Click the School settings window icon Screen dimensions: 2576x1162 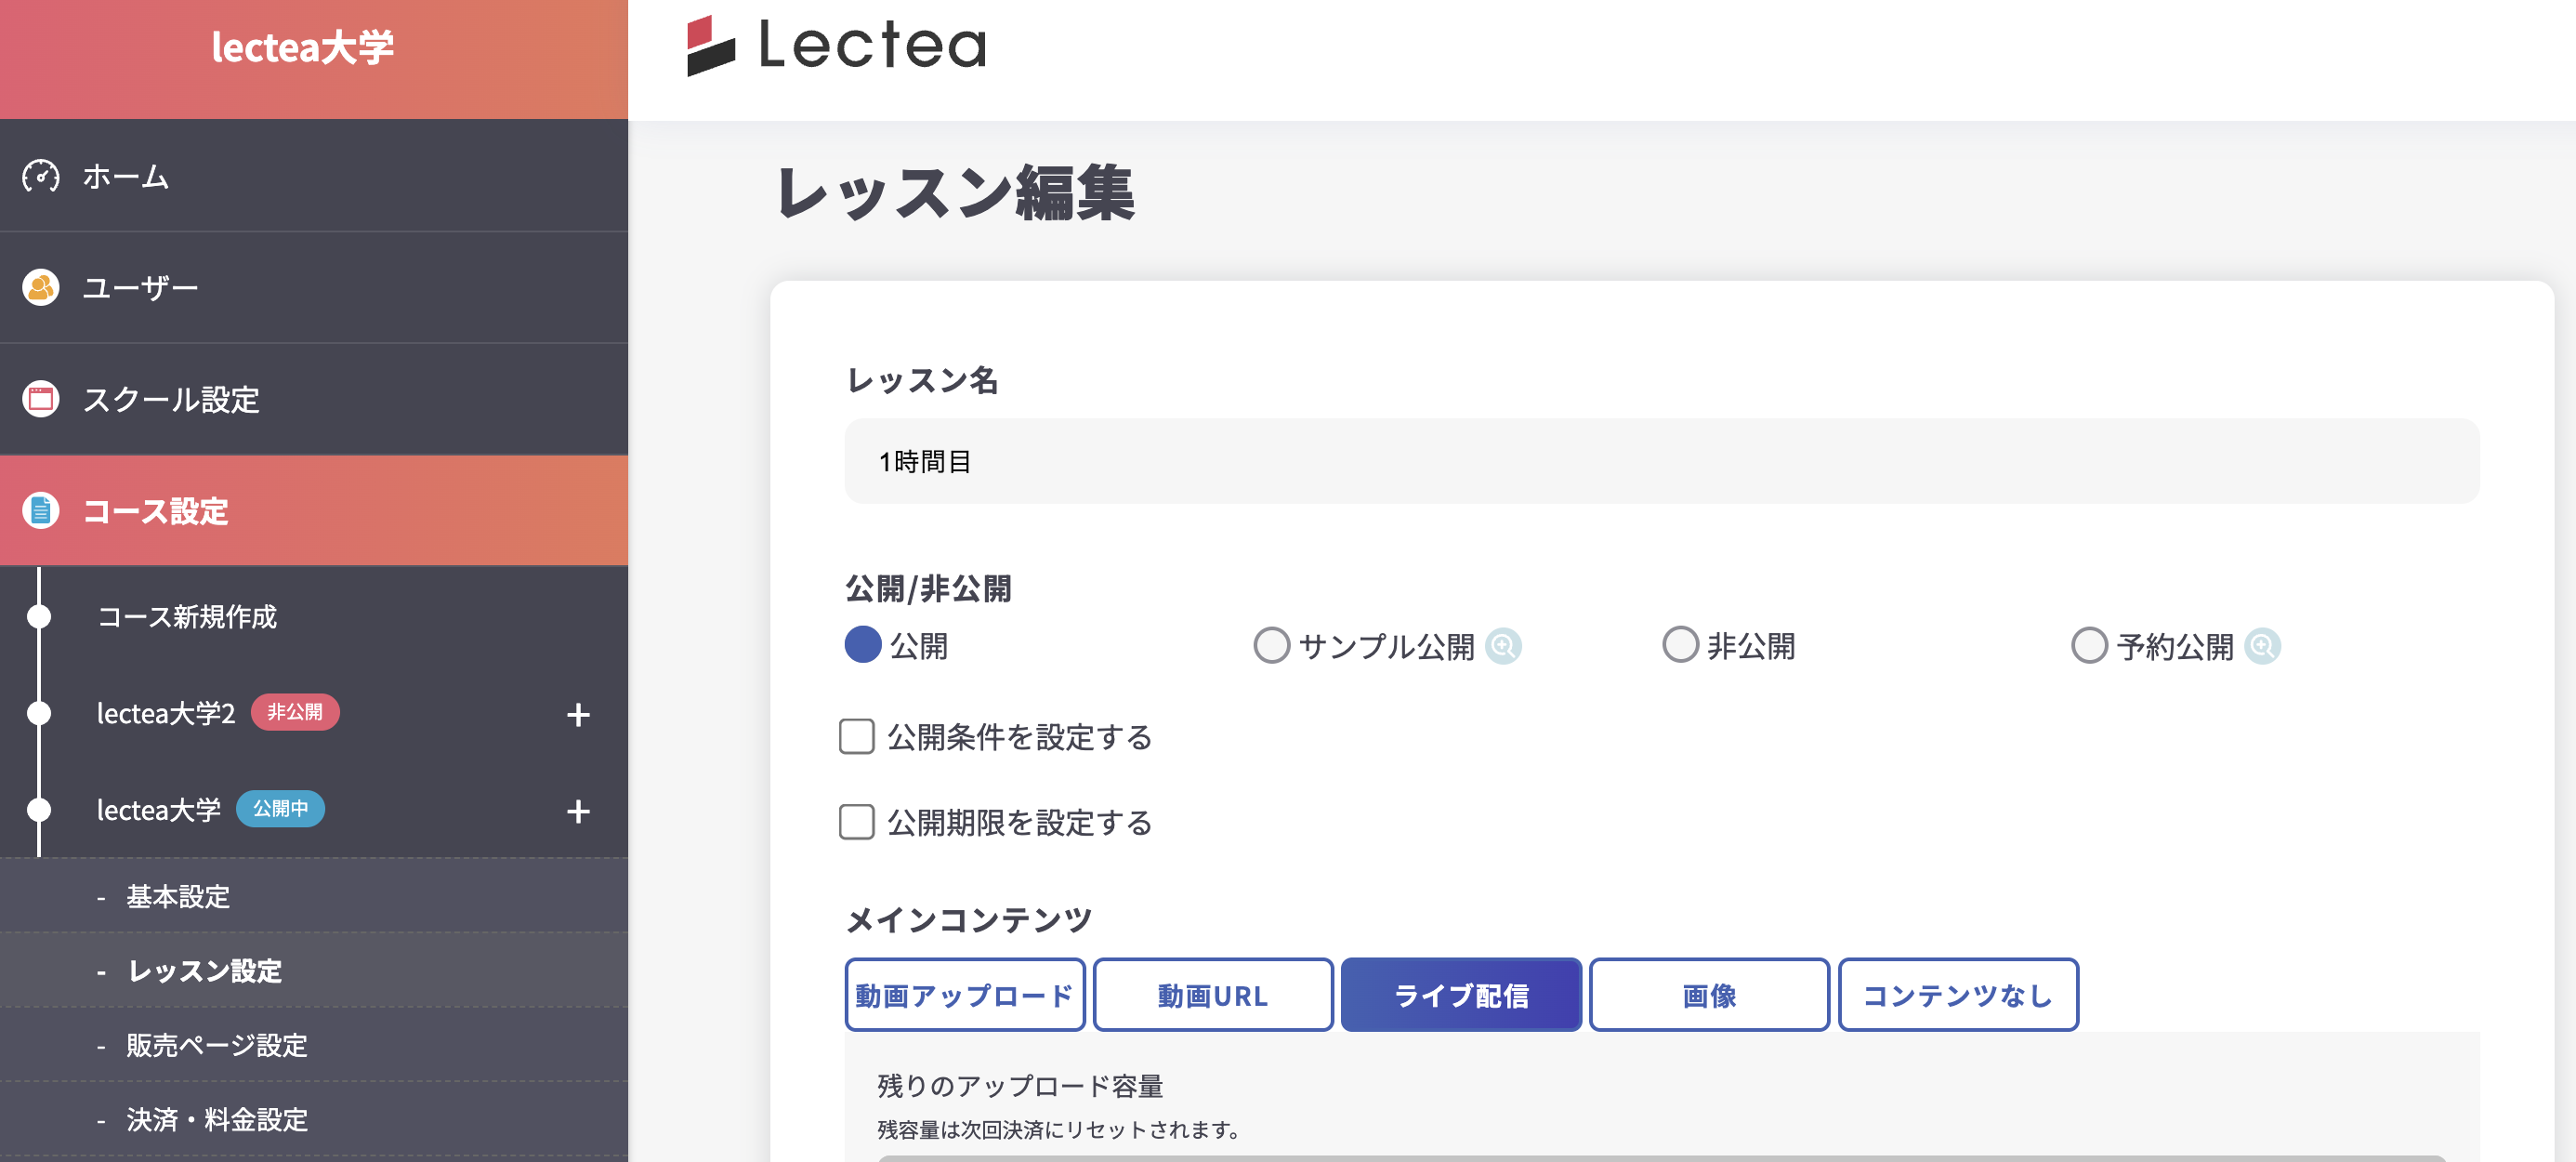pyautogui.click(x=41, y=399)
